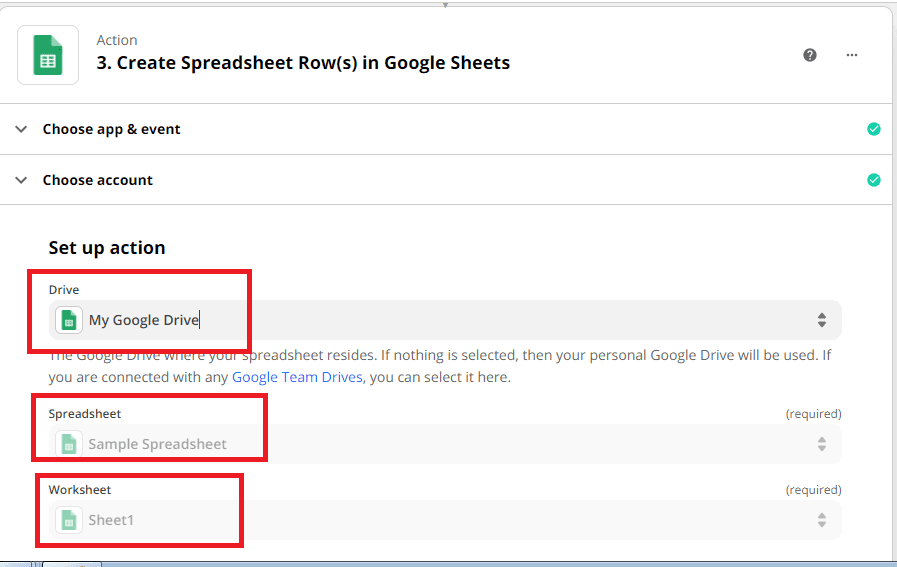
Task: Click the large Google Sheets step icon
Action: [x=47, y=55]
